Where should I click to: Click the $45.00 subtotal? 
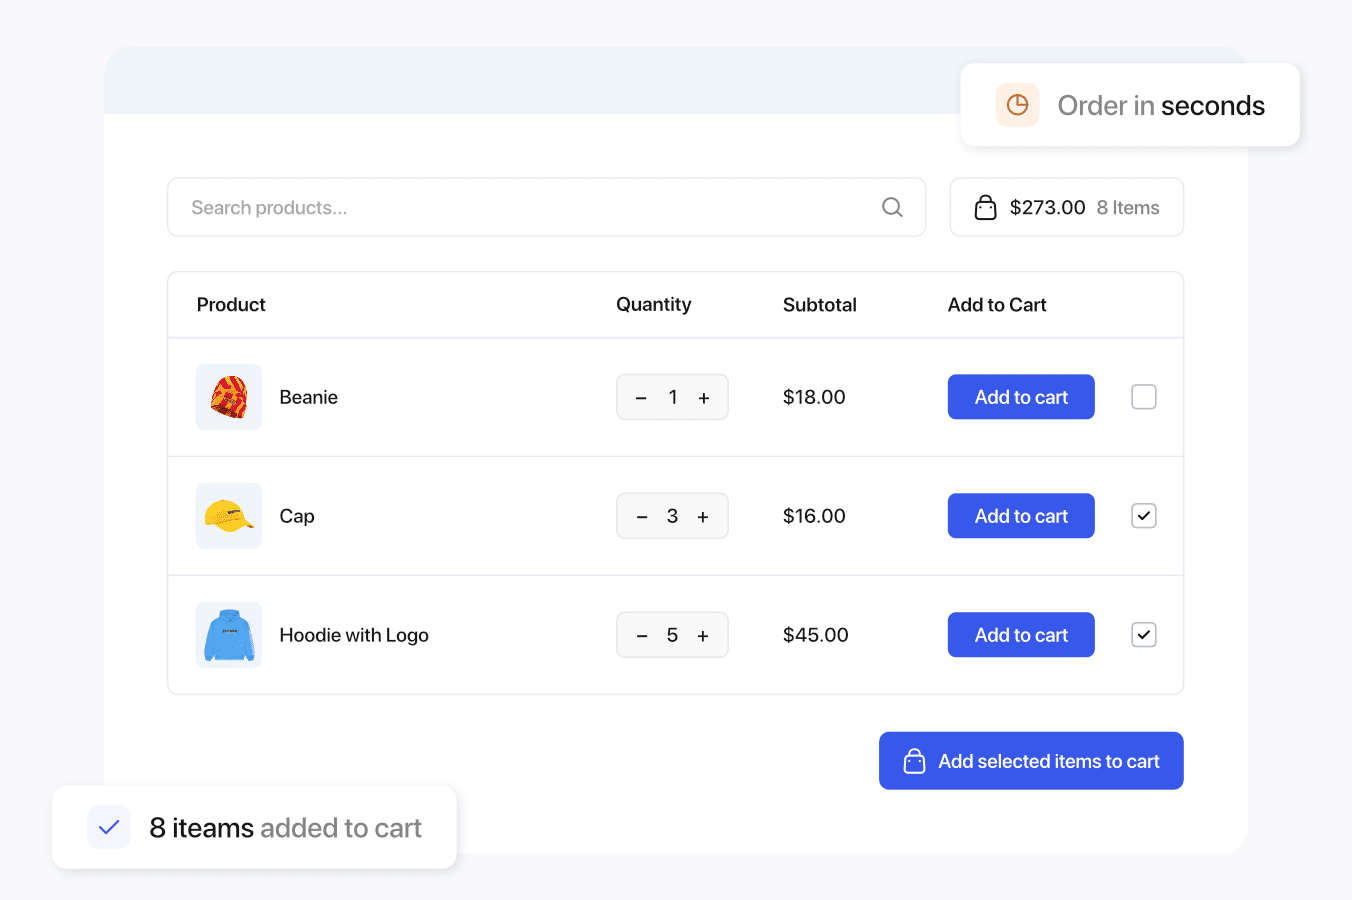tap(816, 635)
